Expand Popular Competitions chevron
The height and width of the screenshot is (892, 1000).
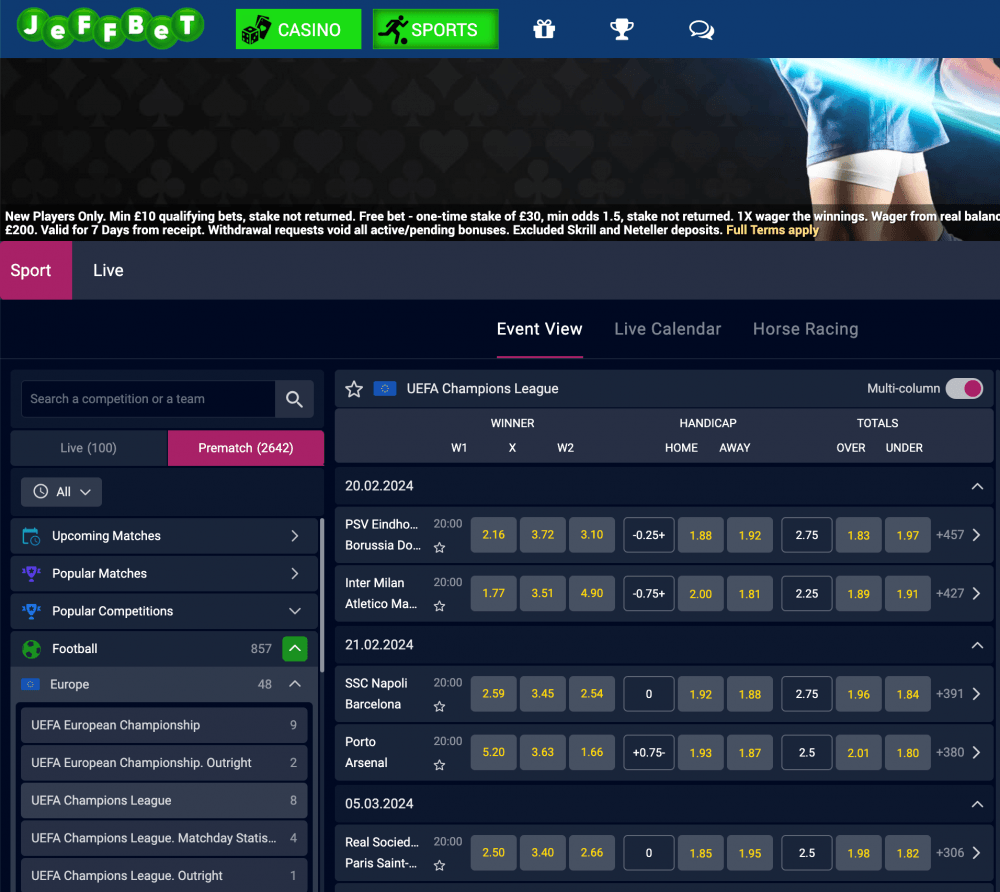point(295,611)
